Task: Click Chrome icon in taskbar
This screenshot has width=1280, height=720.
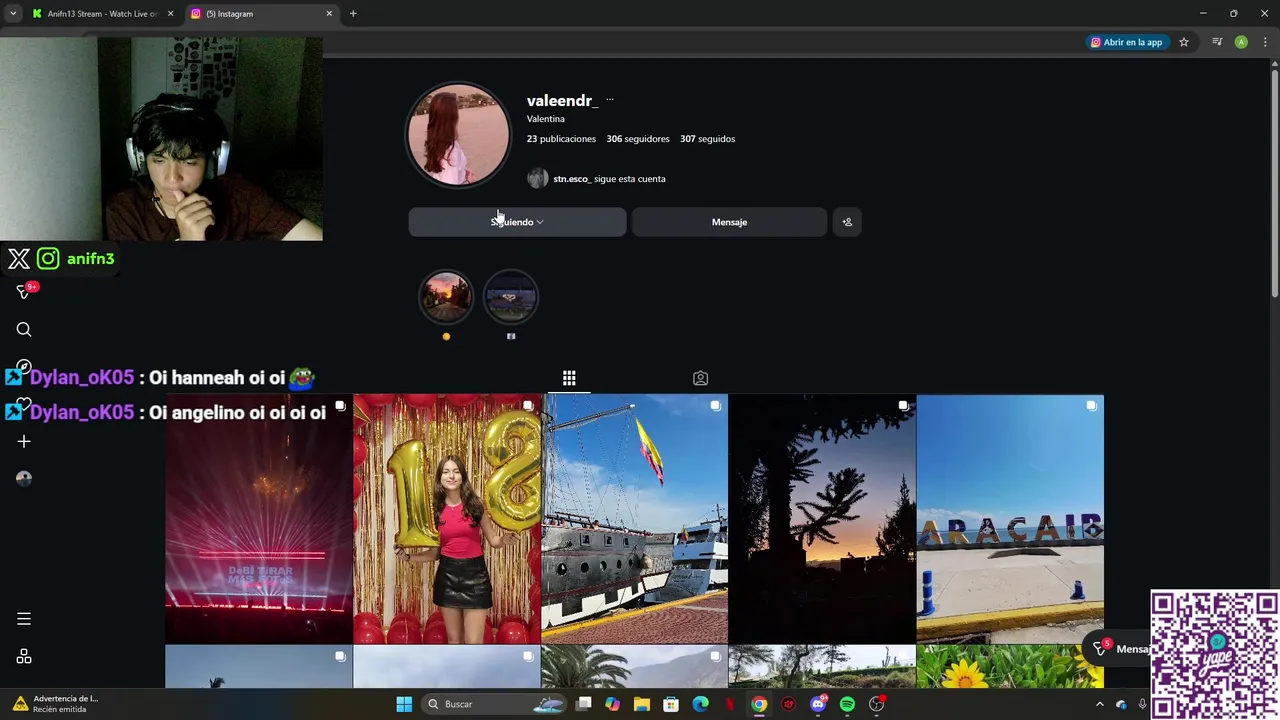Action: point(759,704)
